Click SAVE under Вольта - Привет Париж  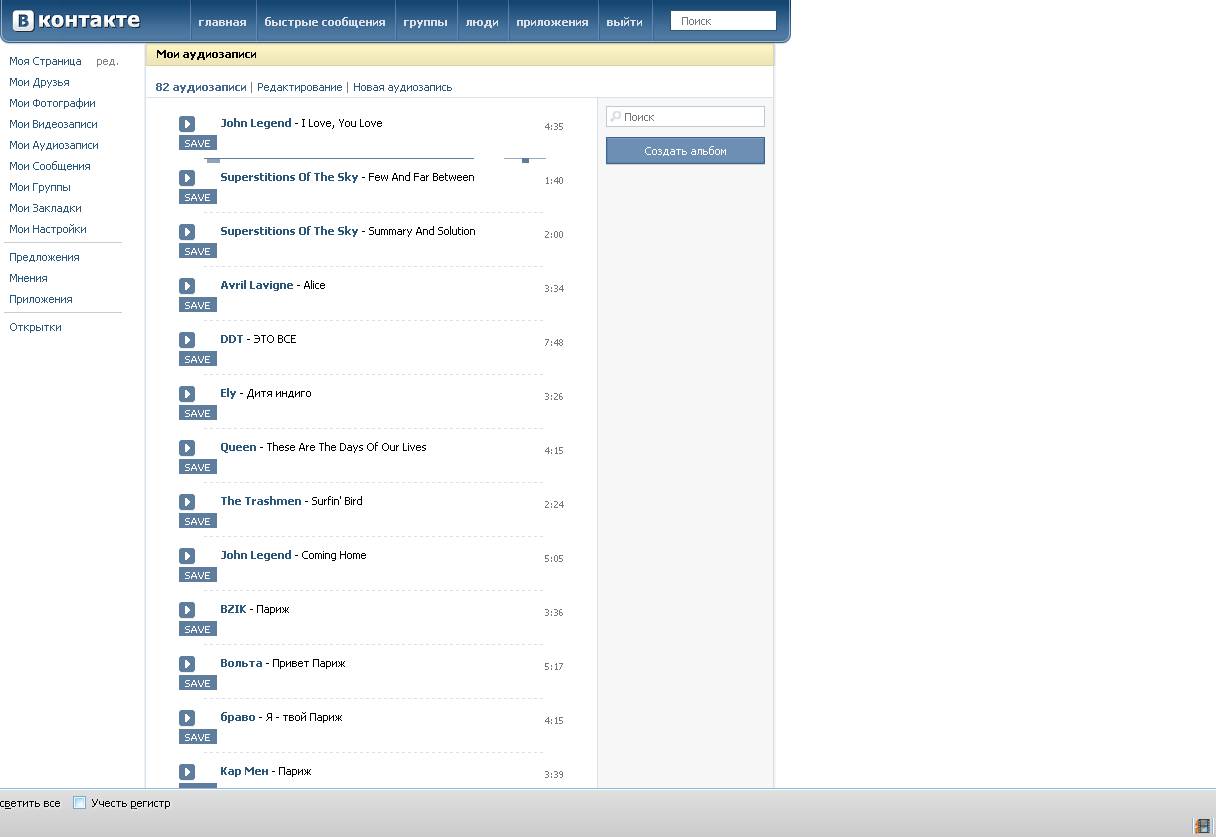tap(198, 683)
